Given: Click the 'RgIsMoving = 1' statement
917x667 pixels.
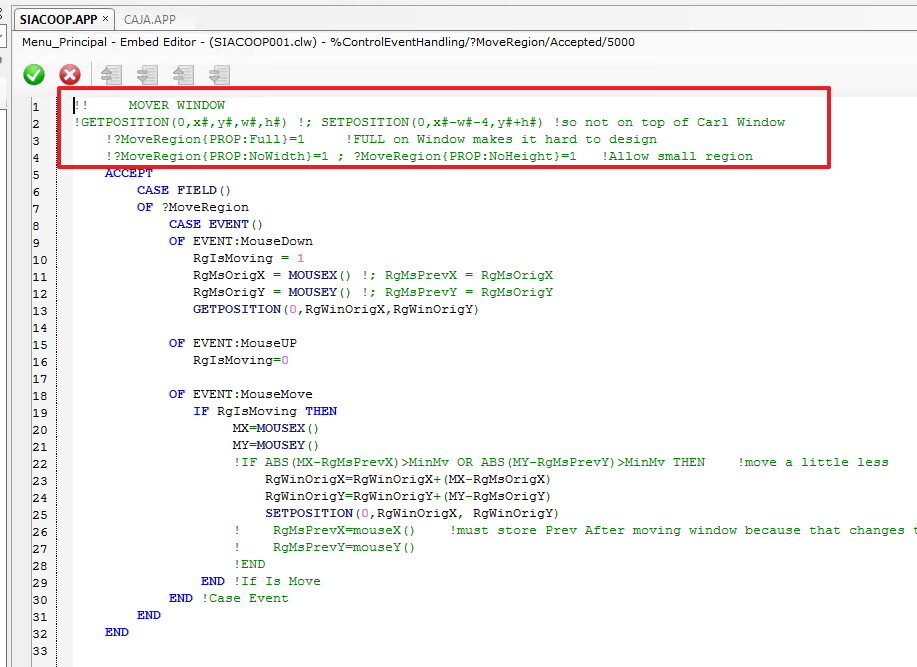Looking at the screenshot, I should [x=248, y=258].
